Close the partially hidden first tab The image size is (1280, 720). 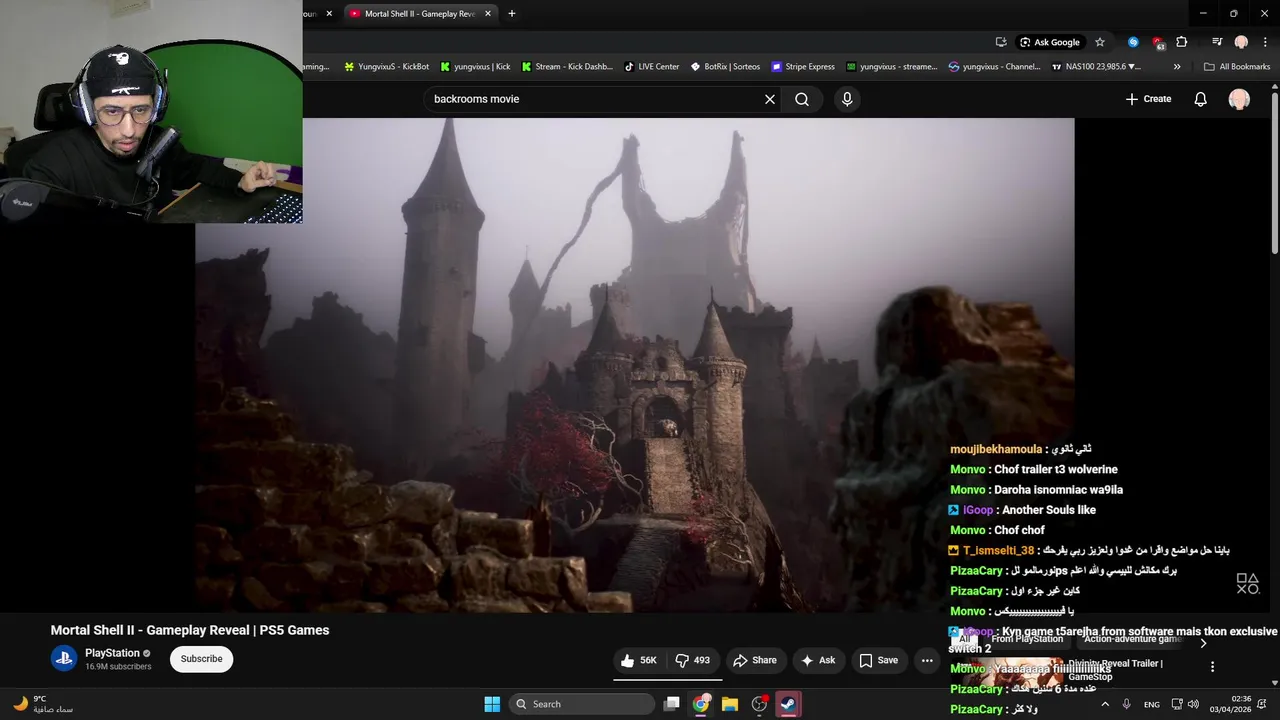click(x=329, y=14)
